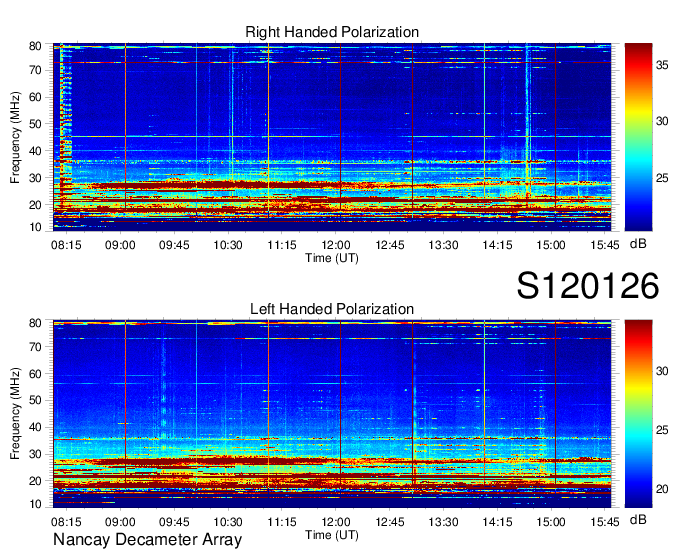
Task: Click 12:00 tick under Right Handed plot
Action: (336, 245)
